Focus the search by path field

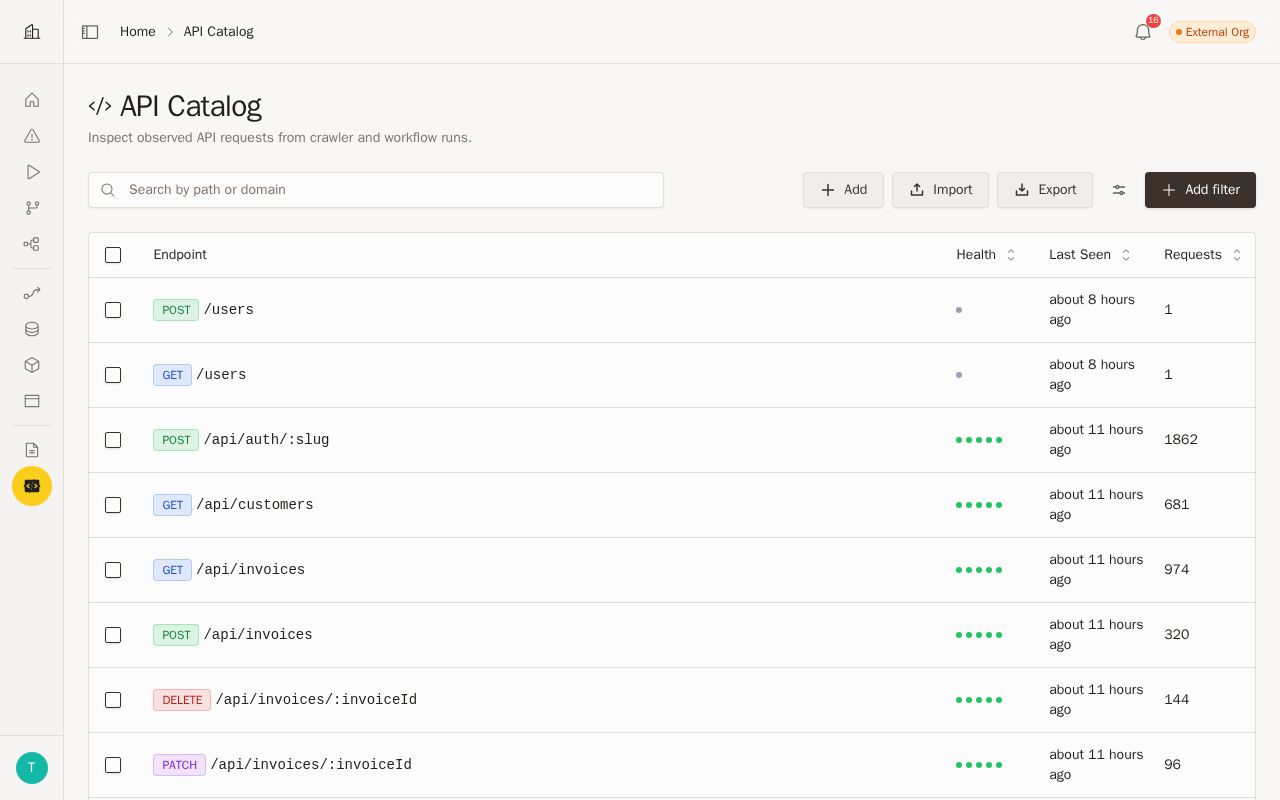point(376,190)
